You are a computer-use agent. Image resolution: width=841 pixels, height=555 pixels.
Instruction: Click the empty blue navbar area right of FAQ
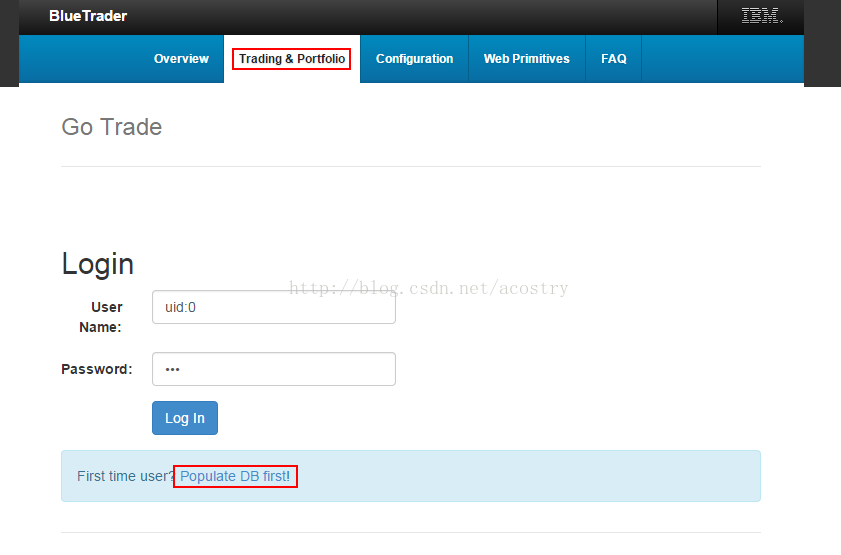(720, 59)
